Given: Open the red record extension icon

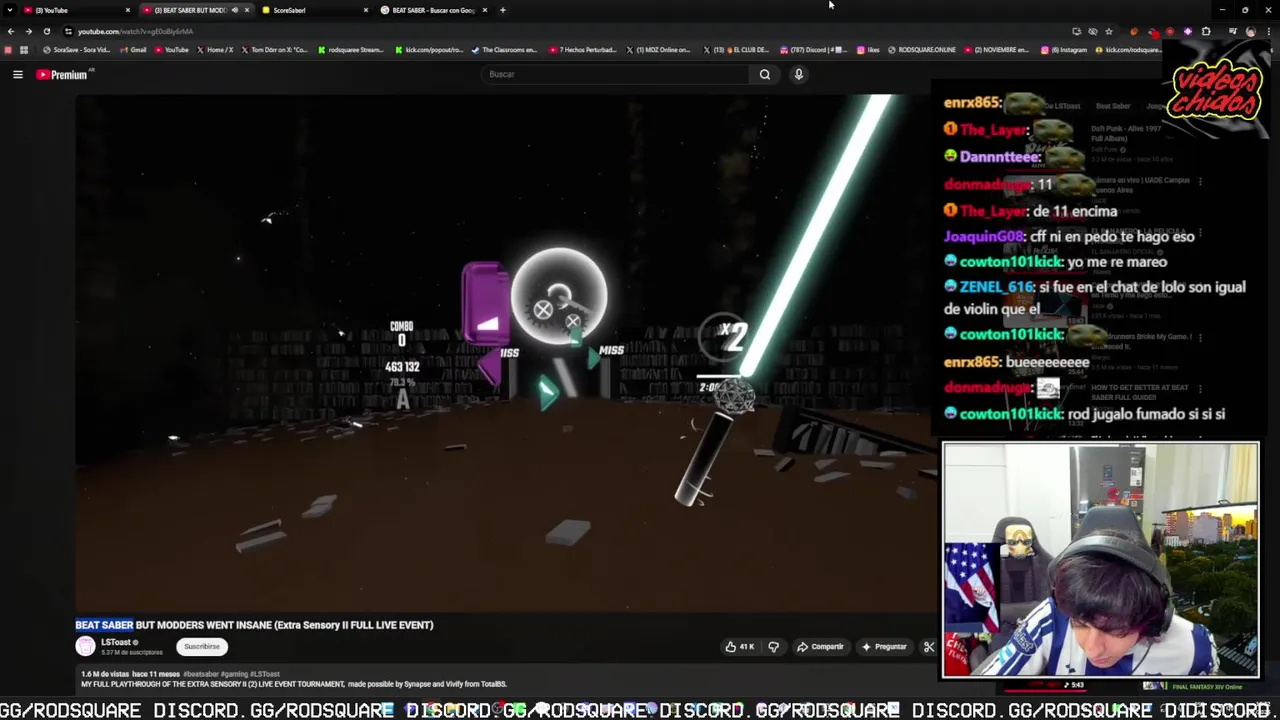Looking at the screenshot, I should pyautogui.click(x=1170, y=31).
